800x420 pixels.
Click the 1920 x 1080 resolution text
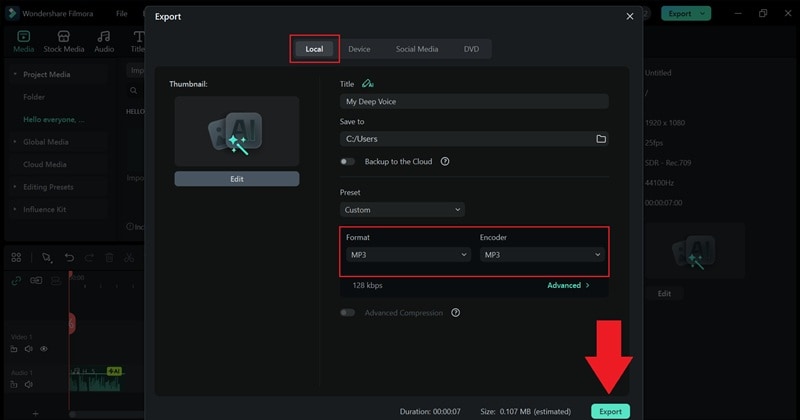pyautogui.click(x=665, y=122)
